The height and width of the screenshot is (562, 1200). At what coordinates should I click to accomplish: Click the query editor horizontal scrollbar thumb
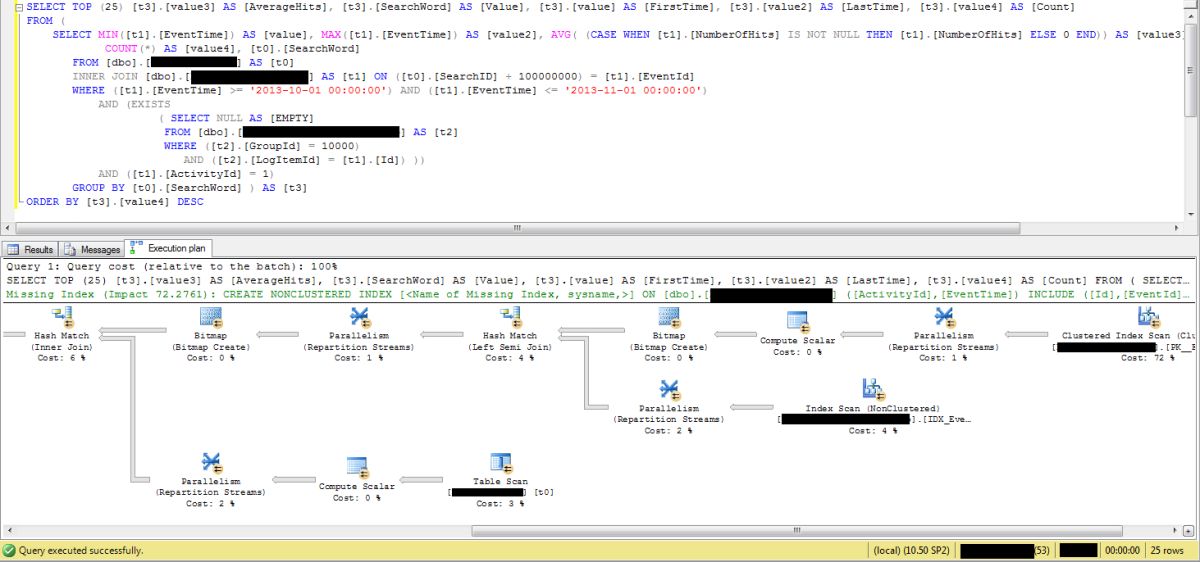click(517, 228)
